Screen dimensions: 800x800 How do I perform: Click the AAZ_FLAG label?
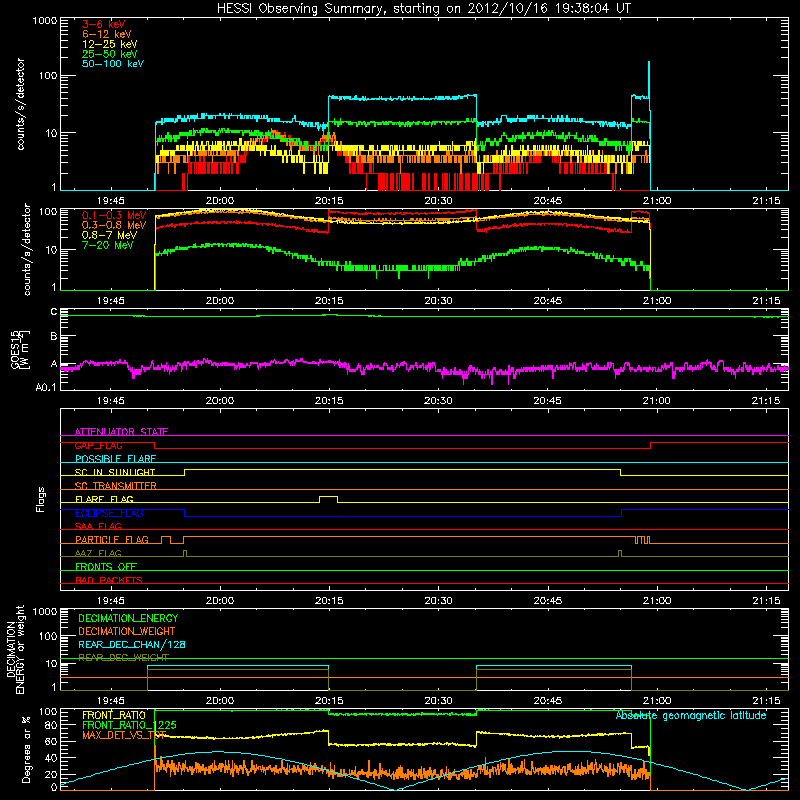tap(98, 553)
